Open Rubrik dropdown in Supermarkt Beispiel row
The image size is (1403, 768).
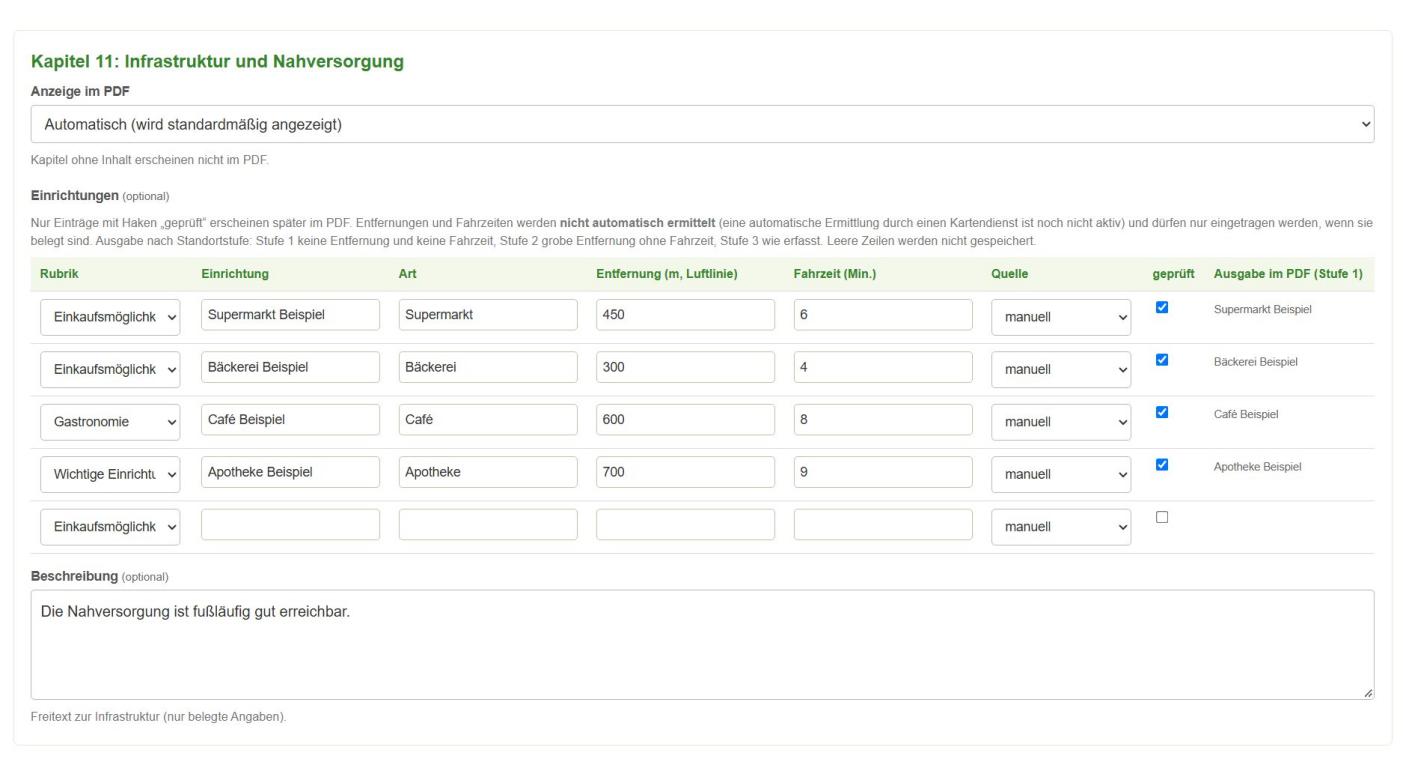(x=110, y=317)
